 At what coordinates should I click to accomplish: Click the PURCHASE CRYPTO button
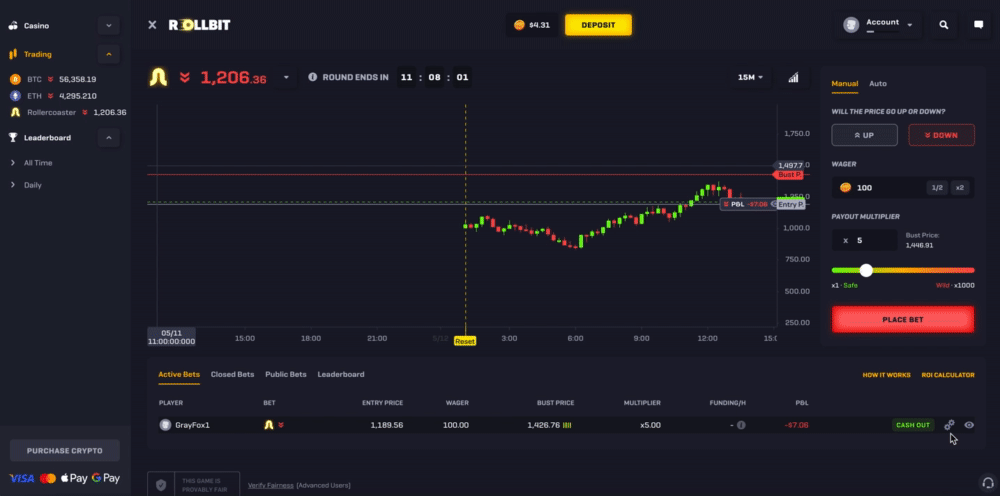pyautogui.click(x=64, y=450)
